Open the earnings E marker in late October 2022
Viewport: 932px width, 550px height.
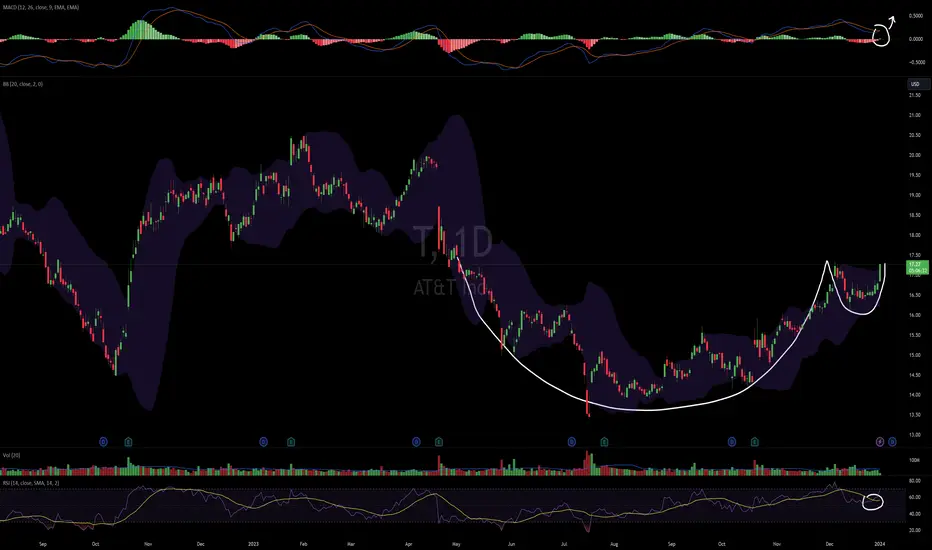pyautogui.click(x=128, y=442)
